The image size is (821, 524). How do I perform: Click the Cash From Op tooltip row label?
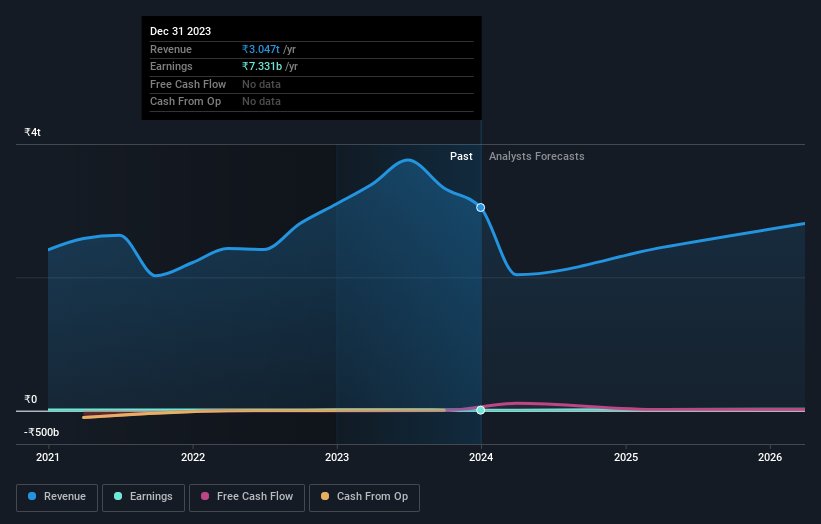[185, 102]
